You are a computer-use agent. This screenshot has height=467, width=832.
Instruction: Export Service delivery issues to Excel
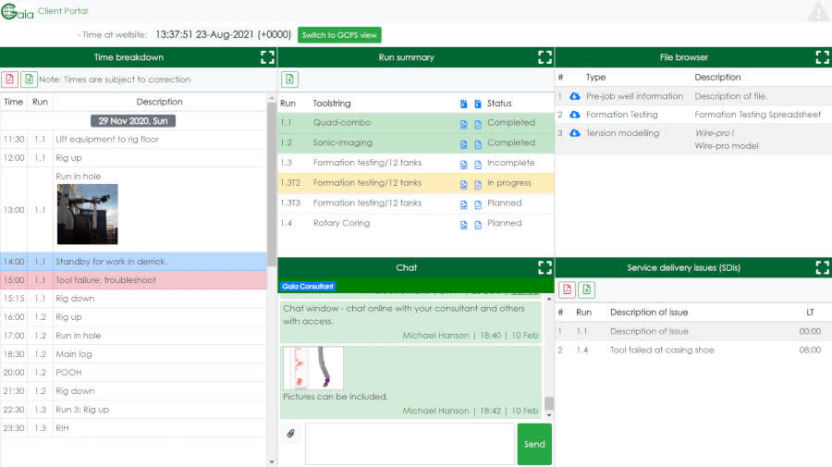587,289
